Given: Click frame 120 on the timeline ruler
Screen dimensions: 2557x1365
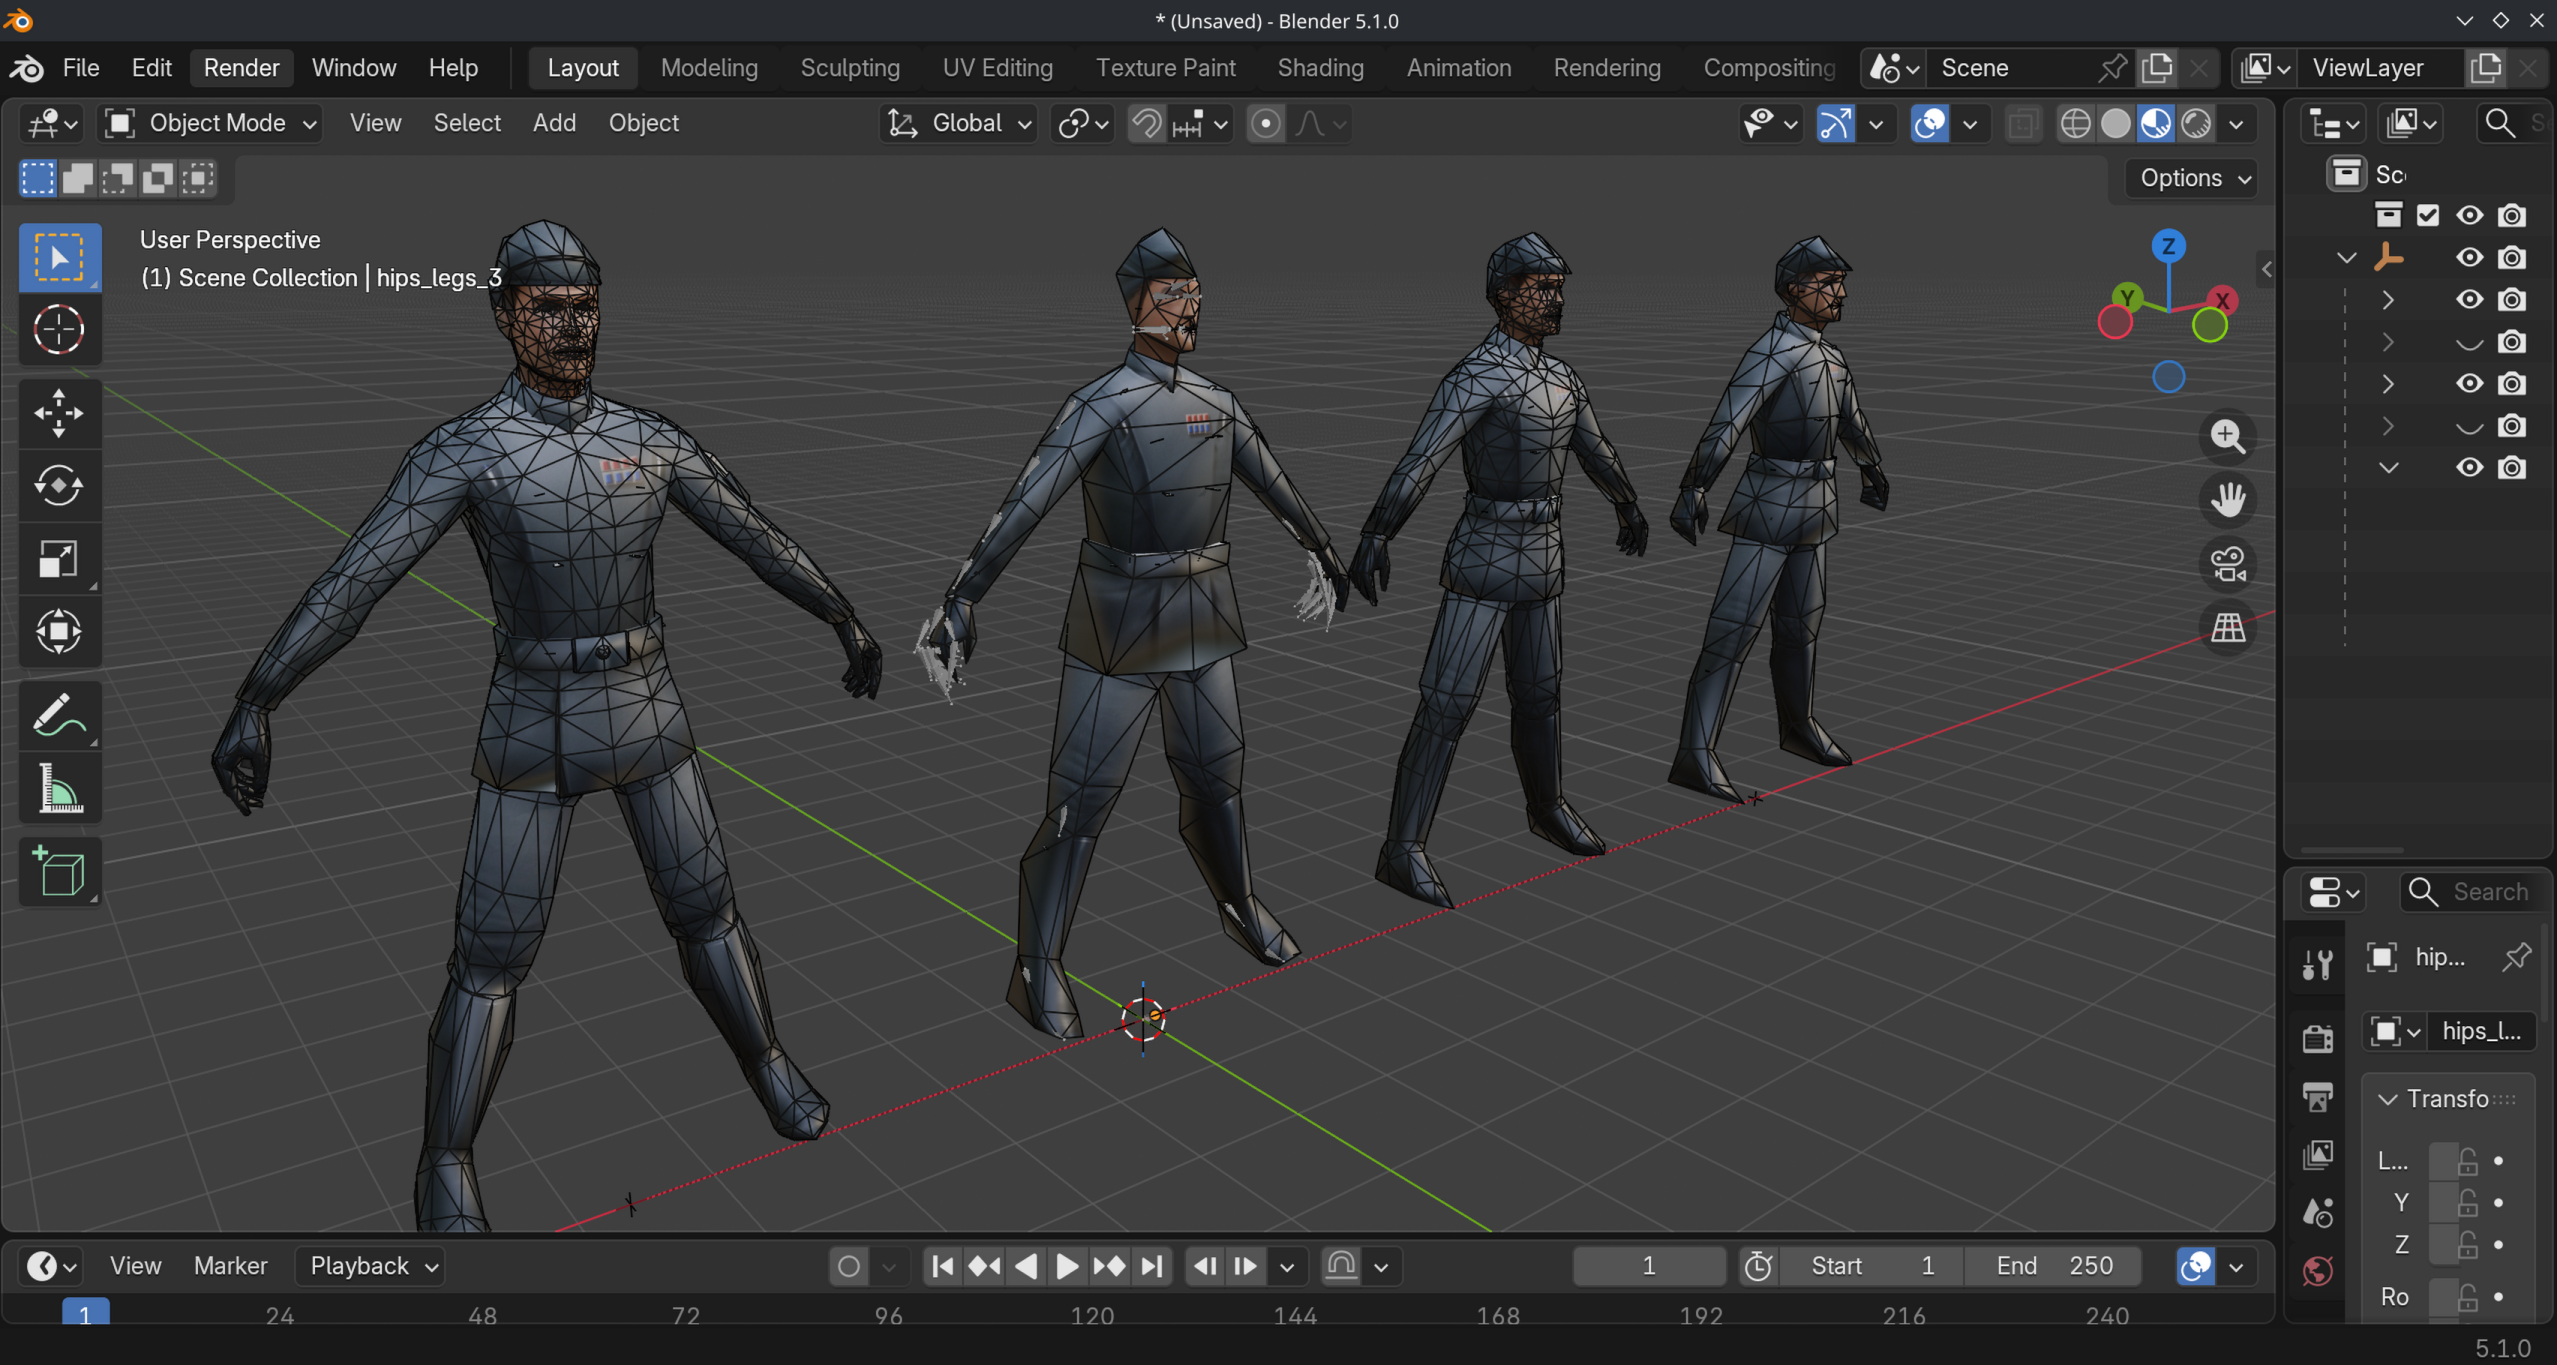Looking at the screenshot, I should click(x=1092, y=1316).
